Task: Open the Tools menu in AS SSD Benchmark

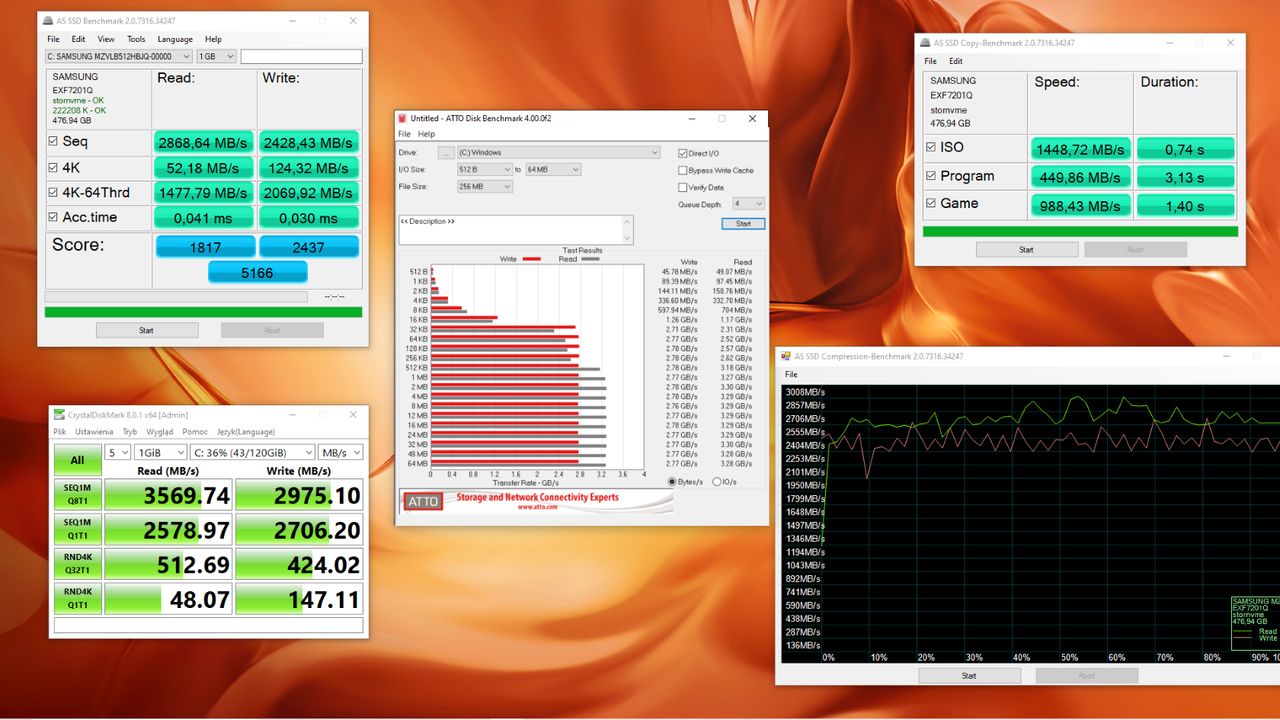Action: [x=136, y=39]
